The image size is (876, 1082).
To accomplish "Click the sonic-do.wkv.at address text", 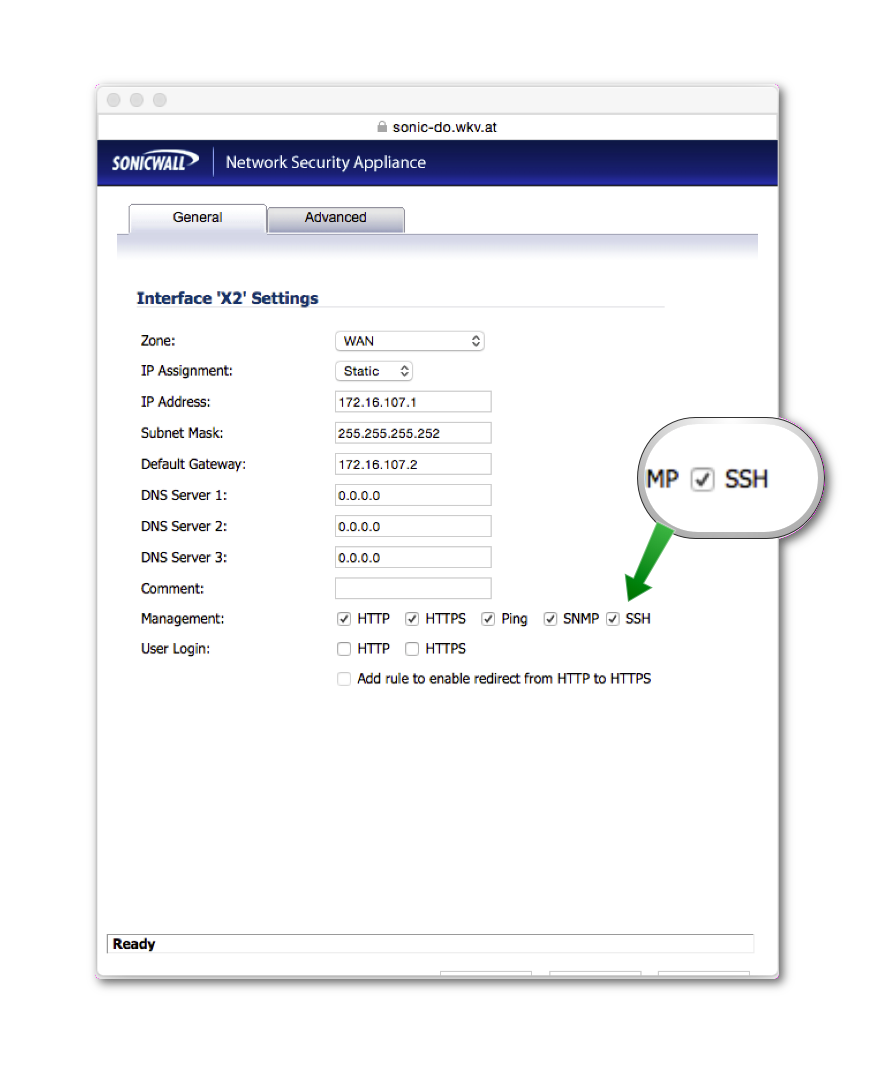I will (x=445, y=127).
